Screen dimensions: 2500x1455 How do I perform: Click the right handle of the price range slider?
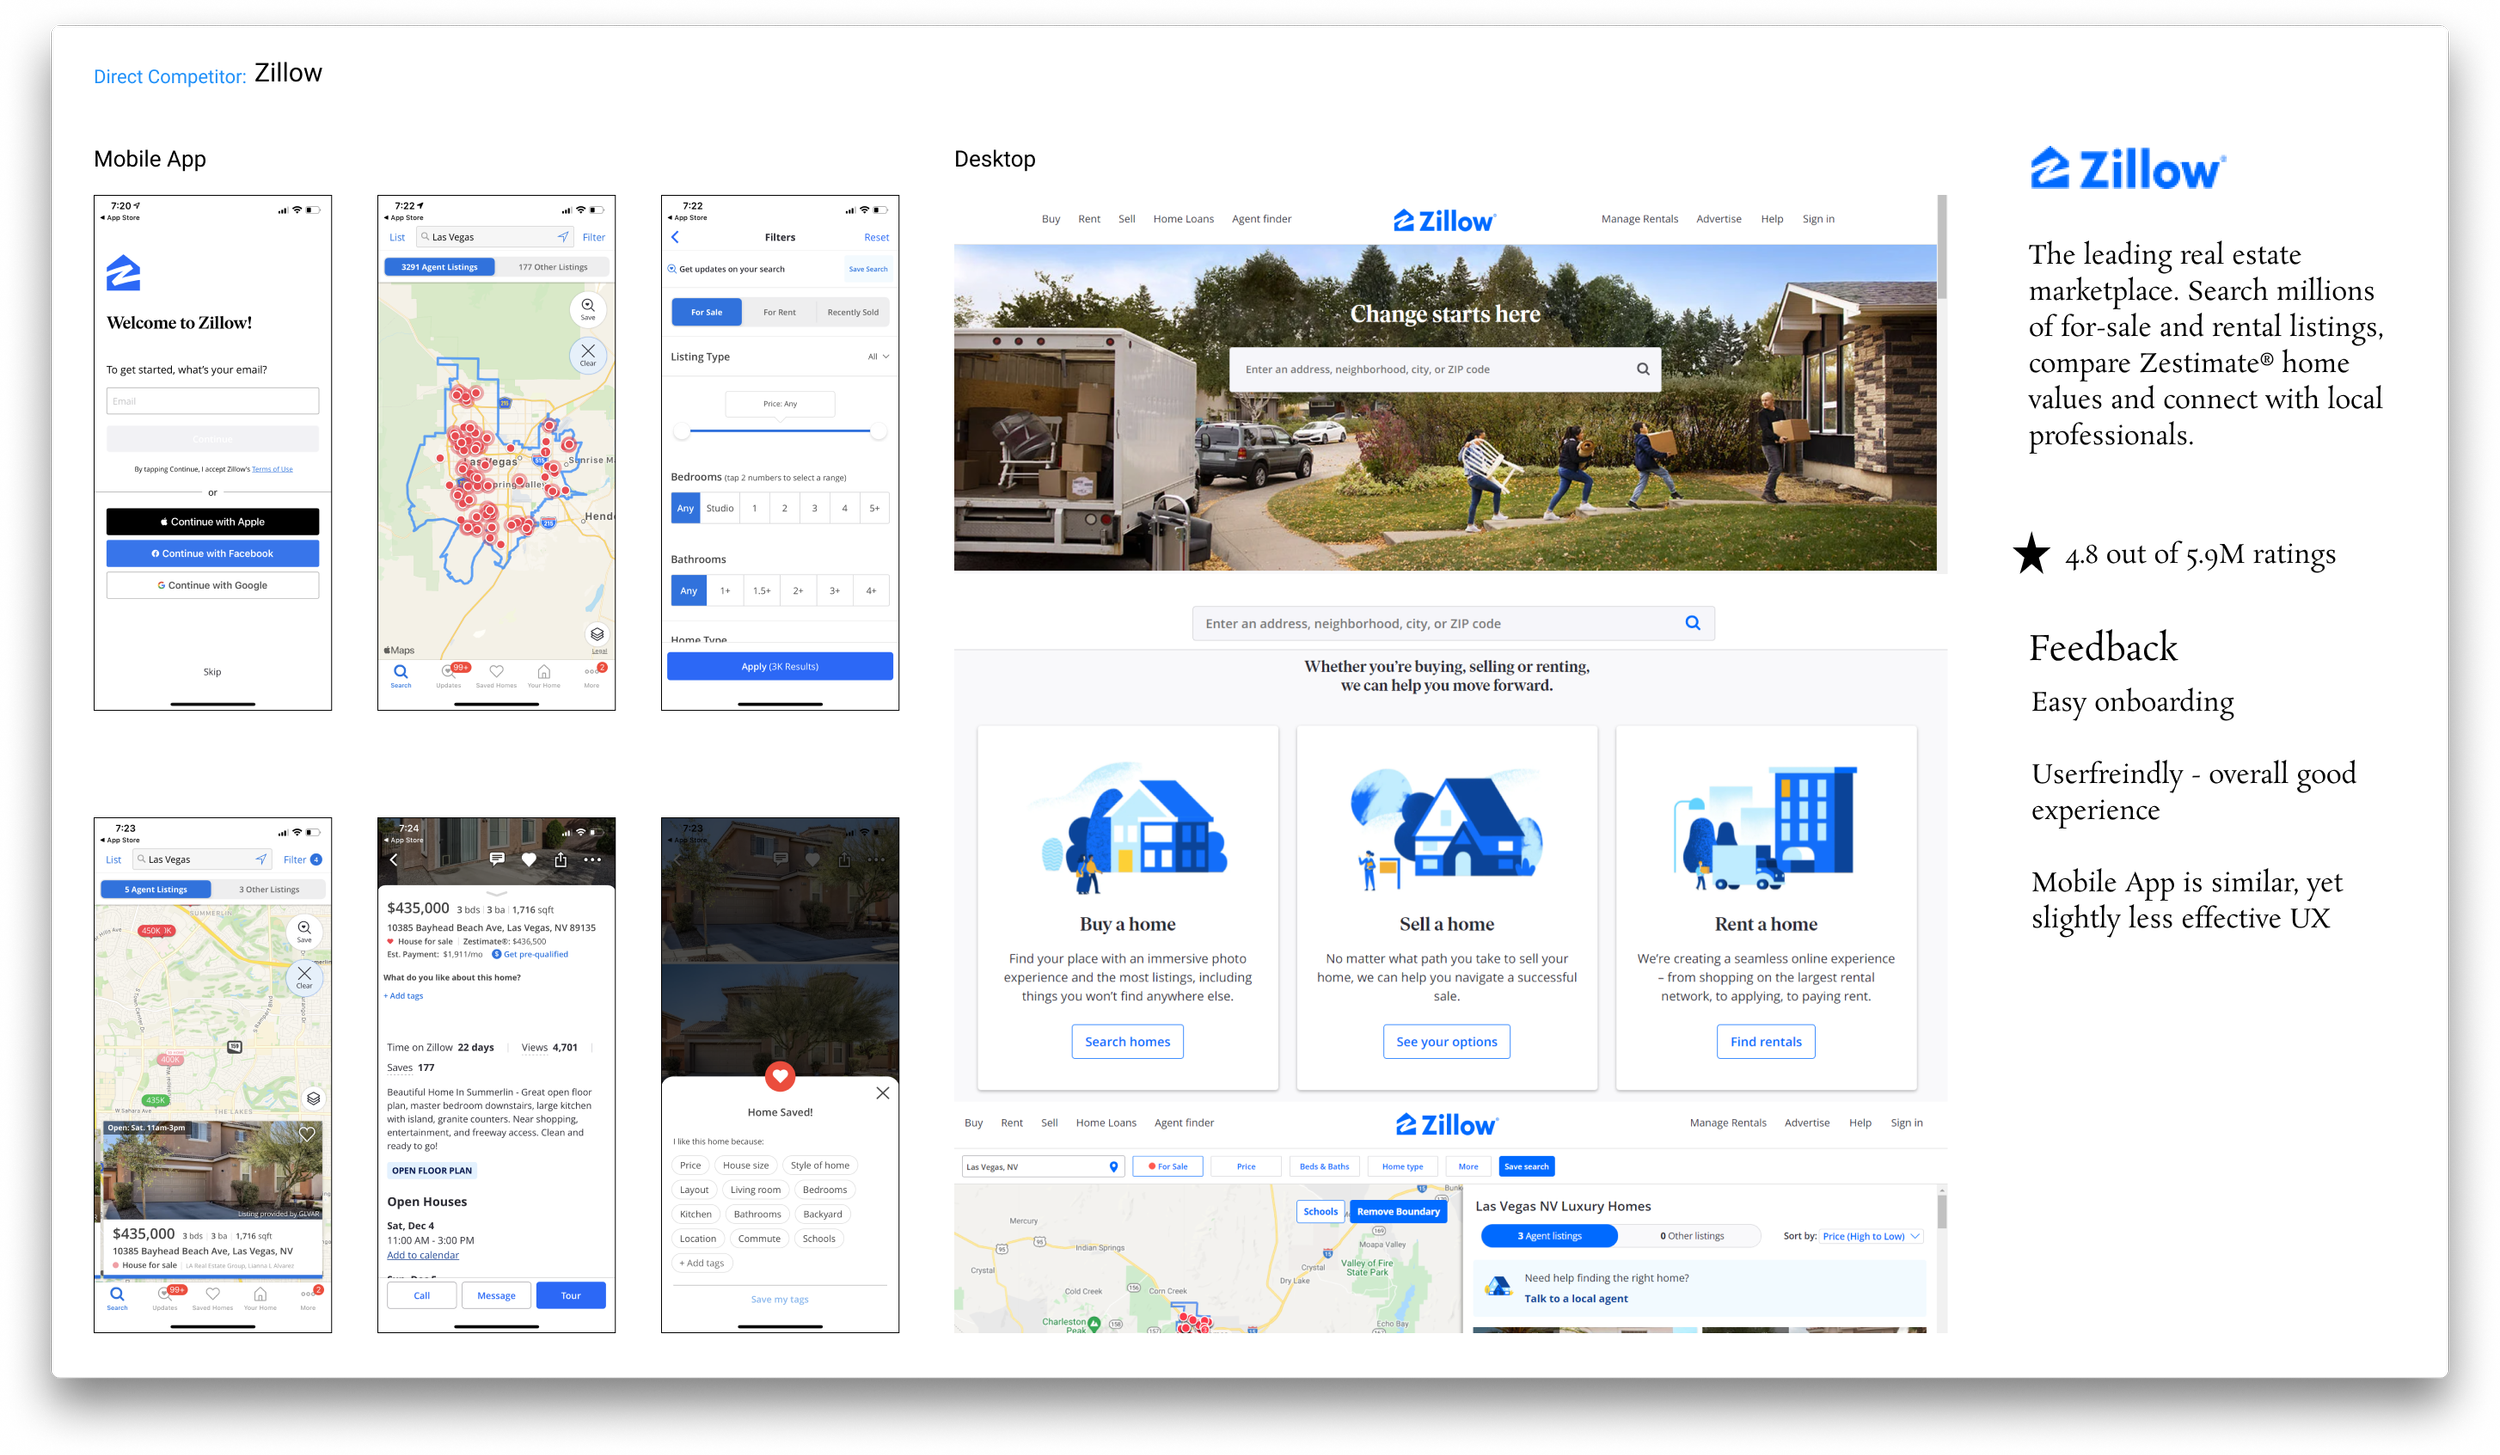click(x=877, y=431)
